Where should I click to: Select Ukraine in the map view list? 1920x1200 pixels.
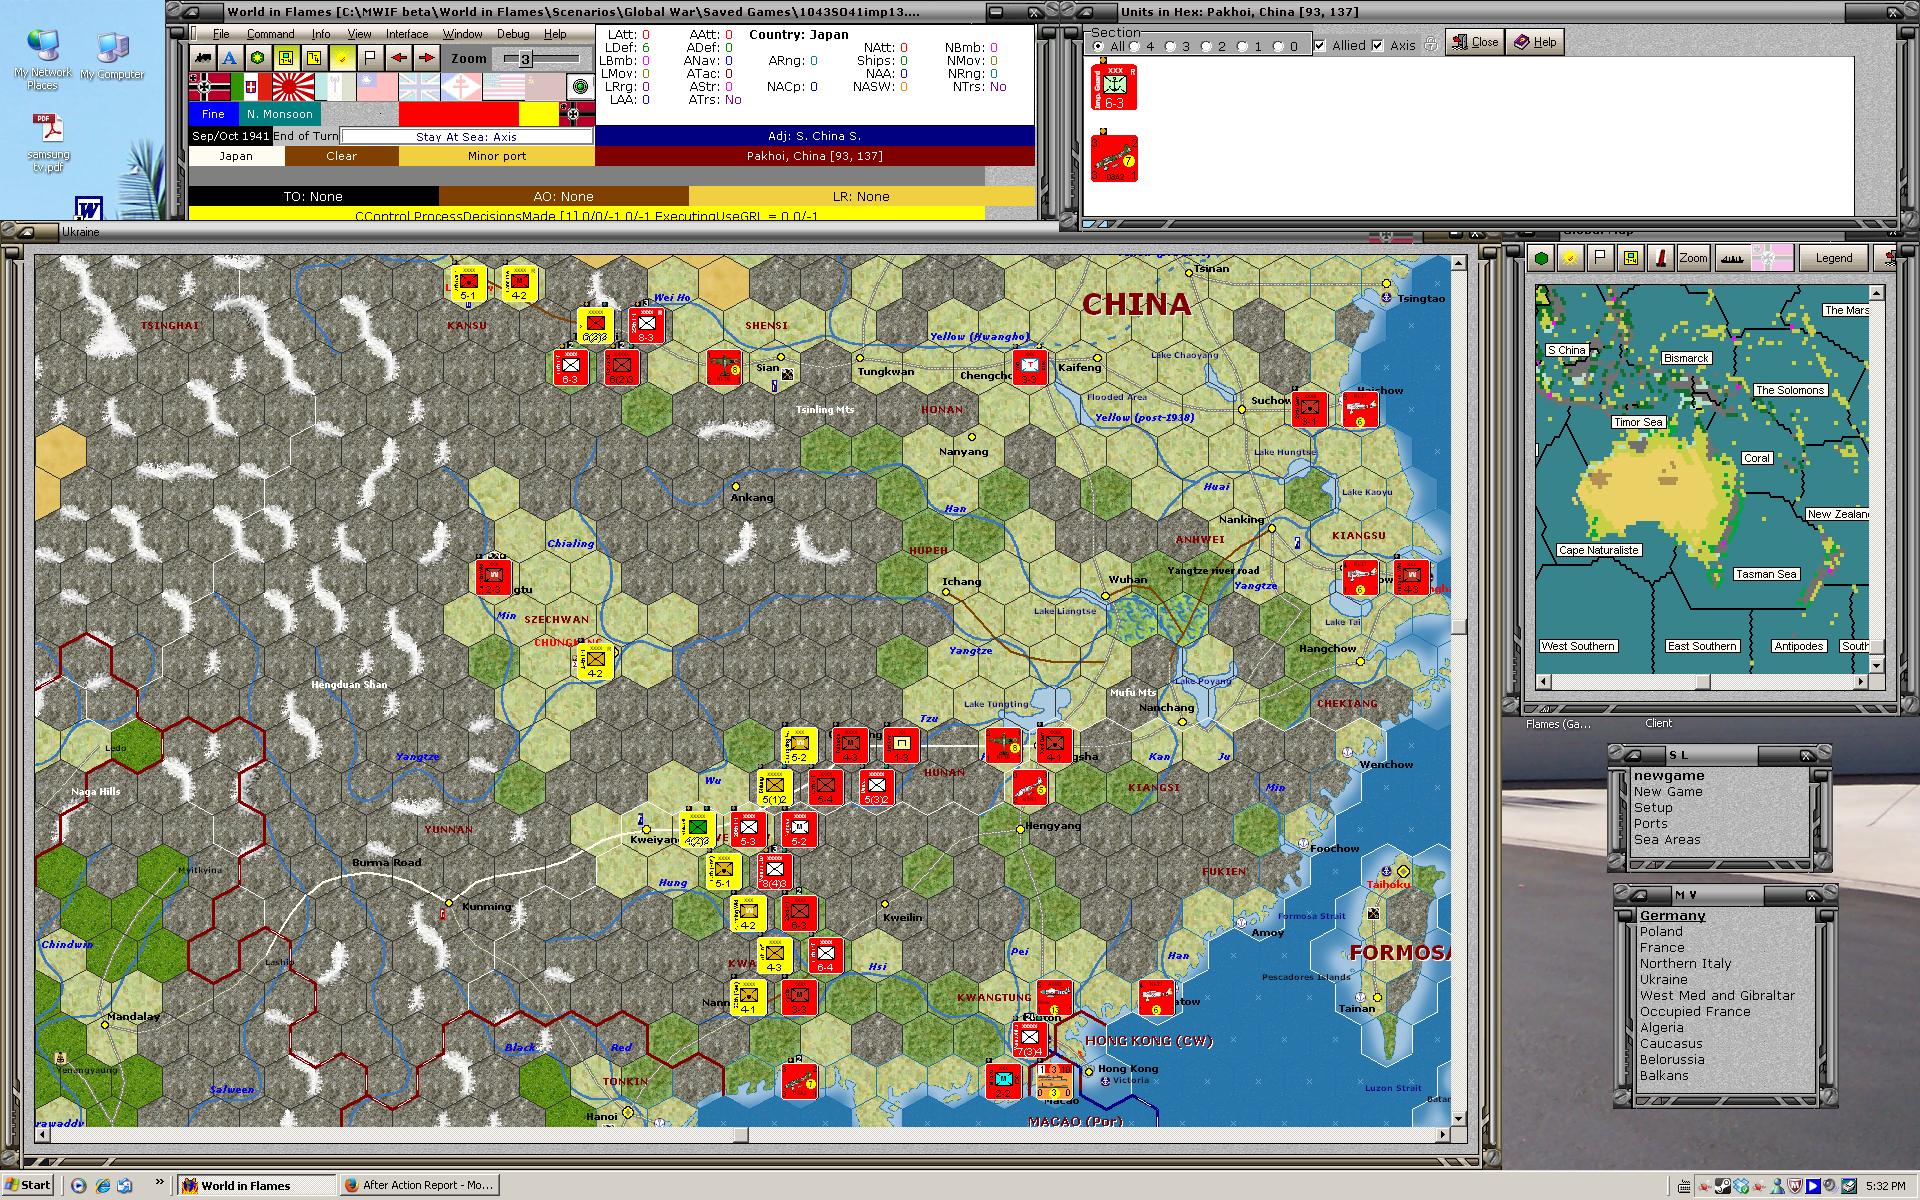(1663, 980)
